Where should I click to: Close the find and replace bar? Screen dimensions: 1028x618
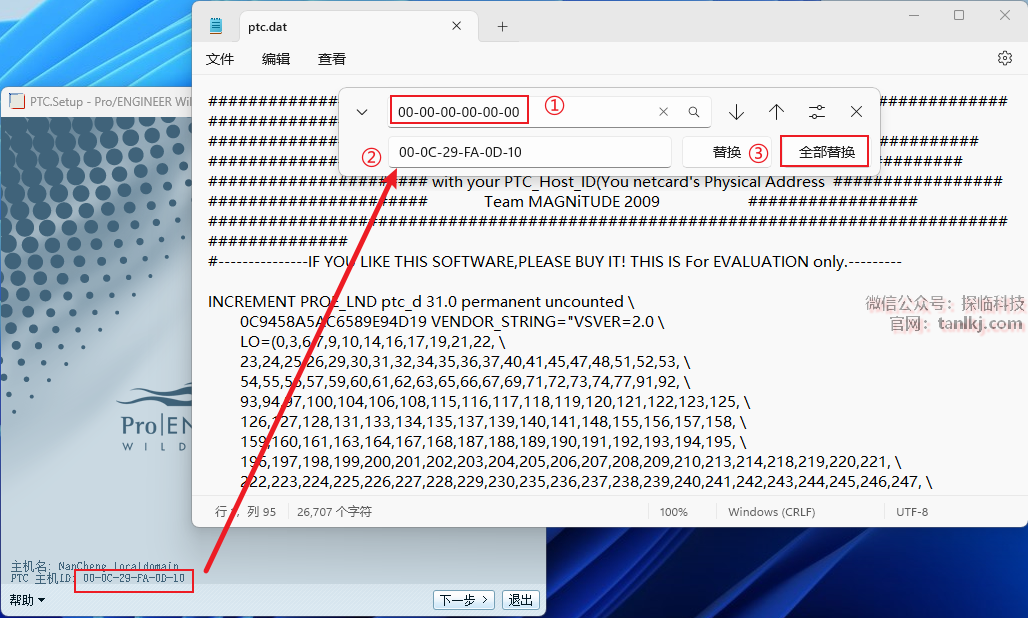(856, 112)
